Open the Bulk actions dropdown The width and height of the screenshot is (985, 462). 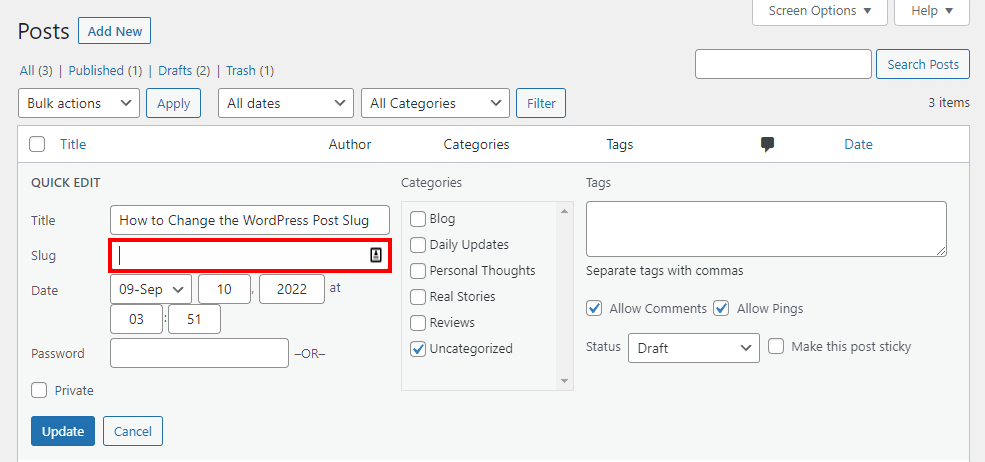click(x=79, y=103)
